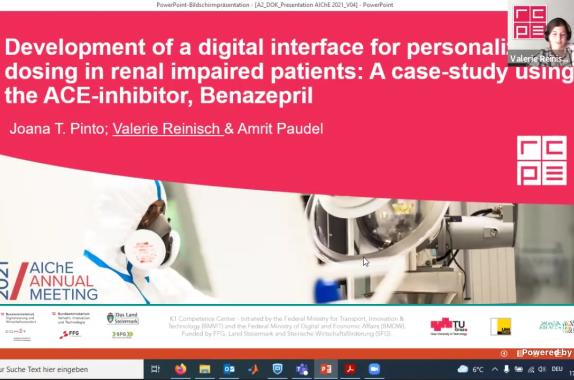Click the underlined Valerie Reinisch author name
The image size is (574, 380).
[168, 129]
